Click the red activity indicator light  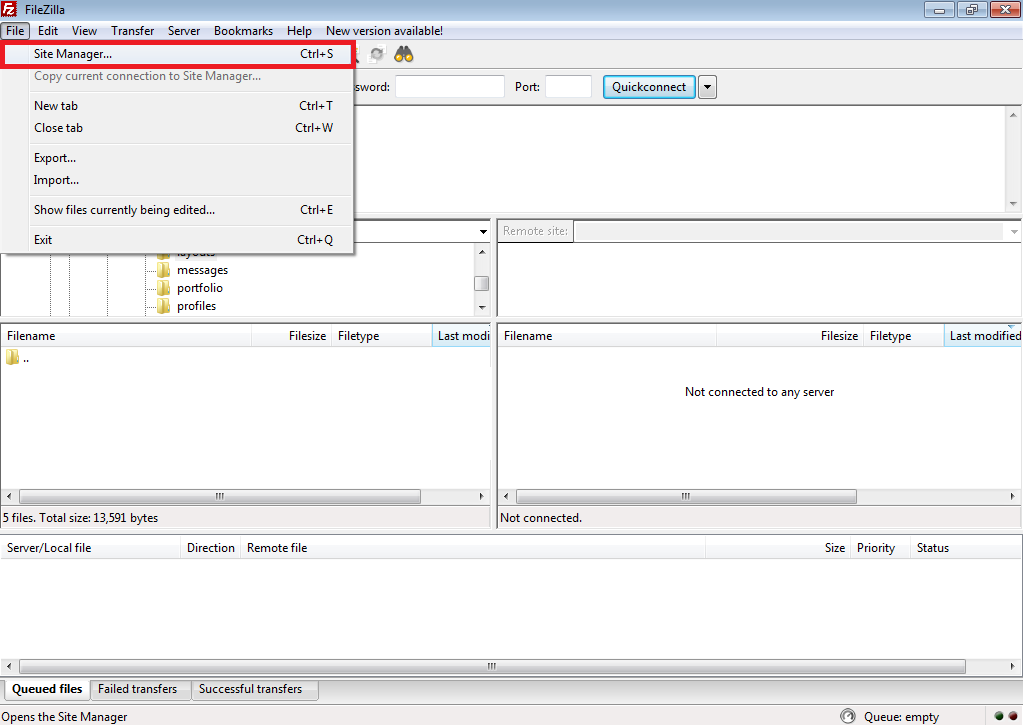[x=1013, y=716]
